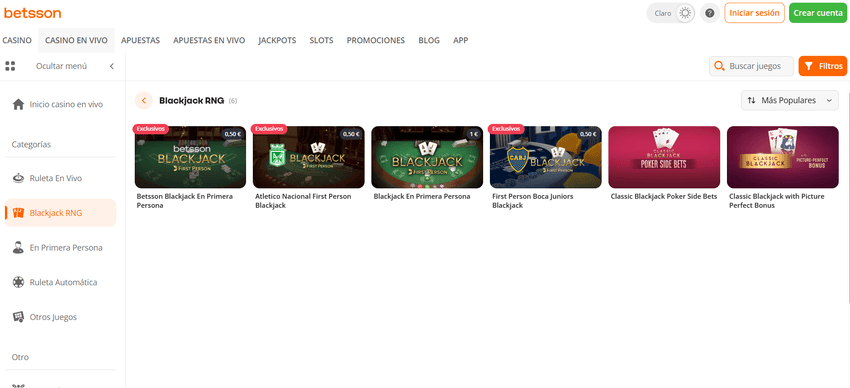Open the JACKPOTS tab
Viewport: 850px width, 388px height.
tap(277, 40)
